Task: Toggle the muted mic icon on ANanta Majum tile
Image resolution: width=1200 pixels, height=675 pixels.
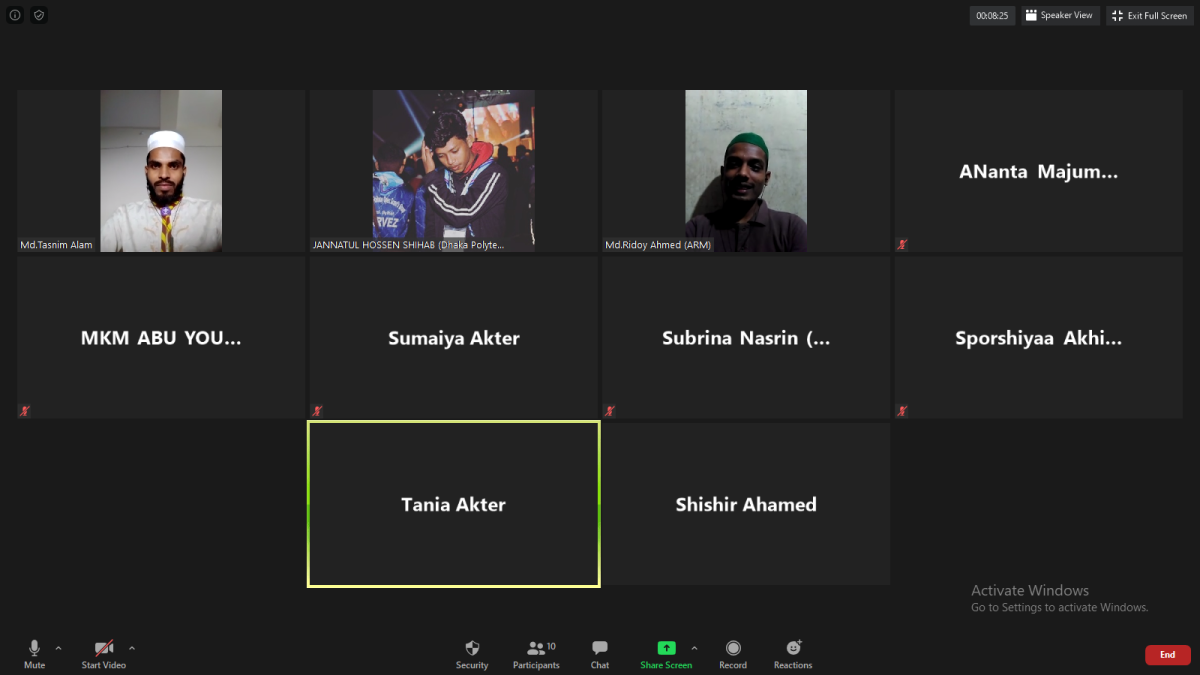Action: 901,243
